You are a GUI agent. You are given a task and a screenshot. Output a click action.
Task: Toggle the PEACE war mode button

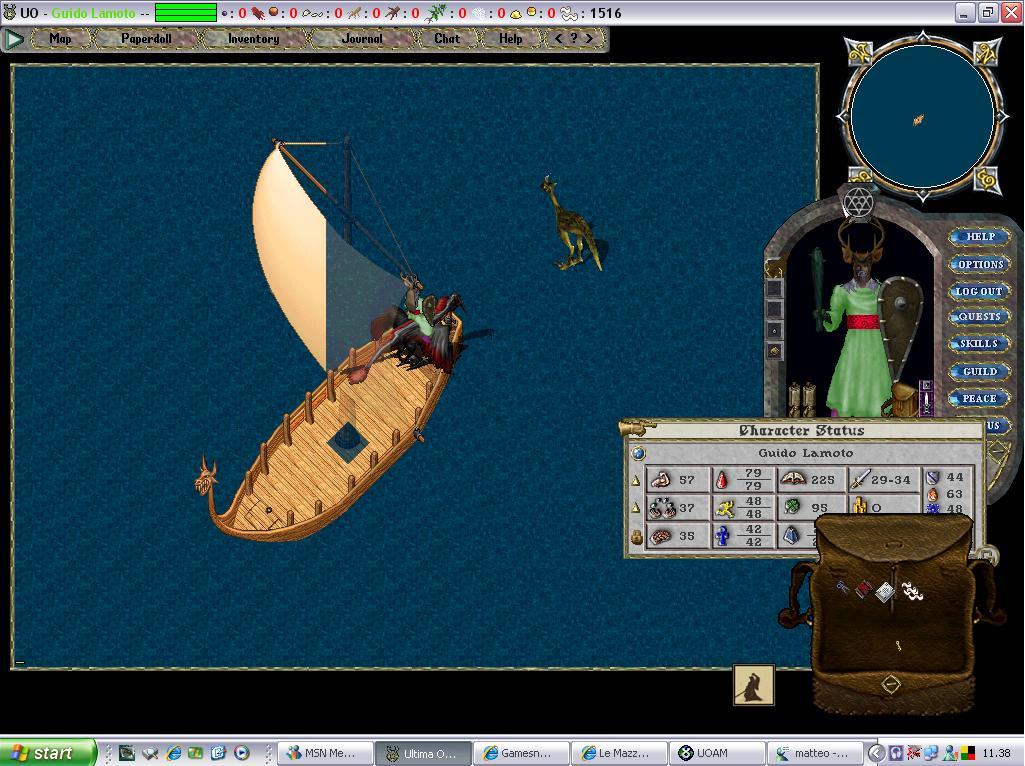[x=979, y=398]
